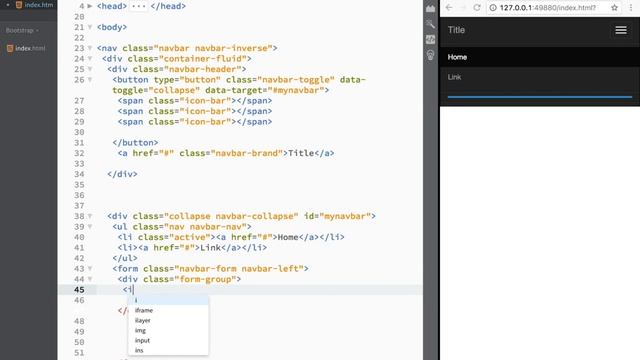Collapse the form-group div on line 44
Viewport: 640px width, 360px height.
coord(90,279)
